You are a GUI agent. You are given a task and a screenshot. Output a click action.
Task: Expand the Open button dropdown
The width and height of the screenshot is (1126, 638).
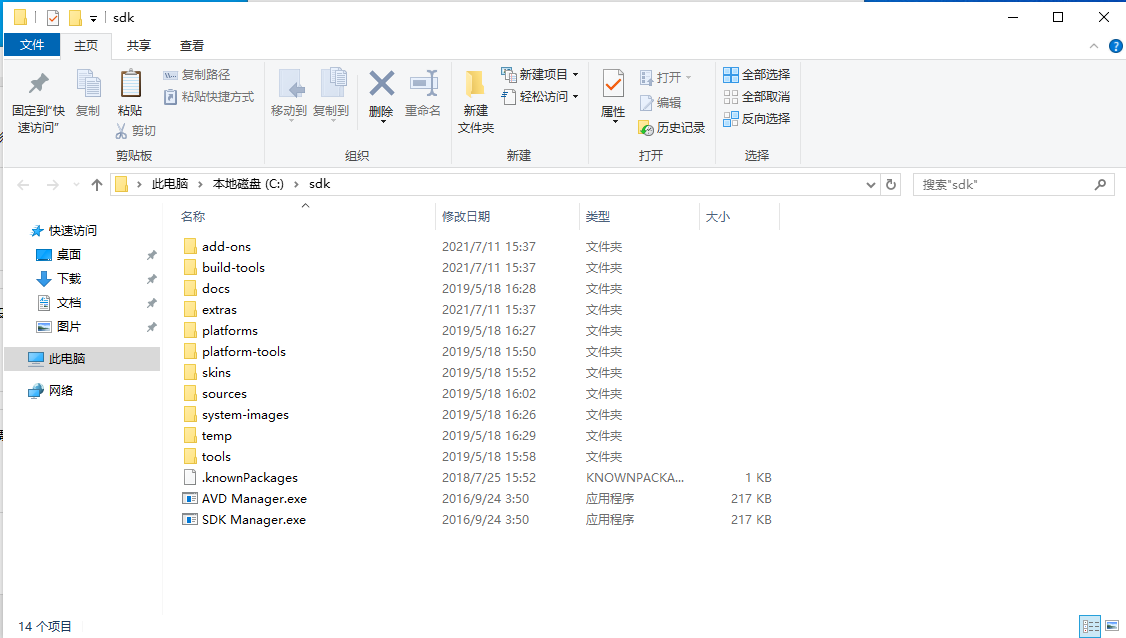coord(689,77)
